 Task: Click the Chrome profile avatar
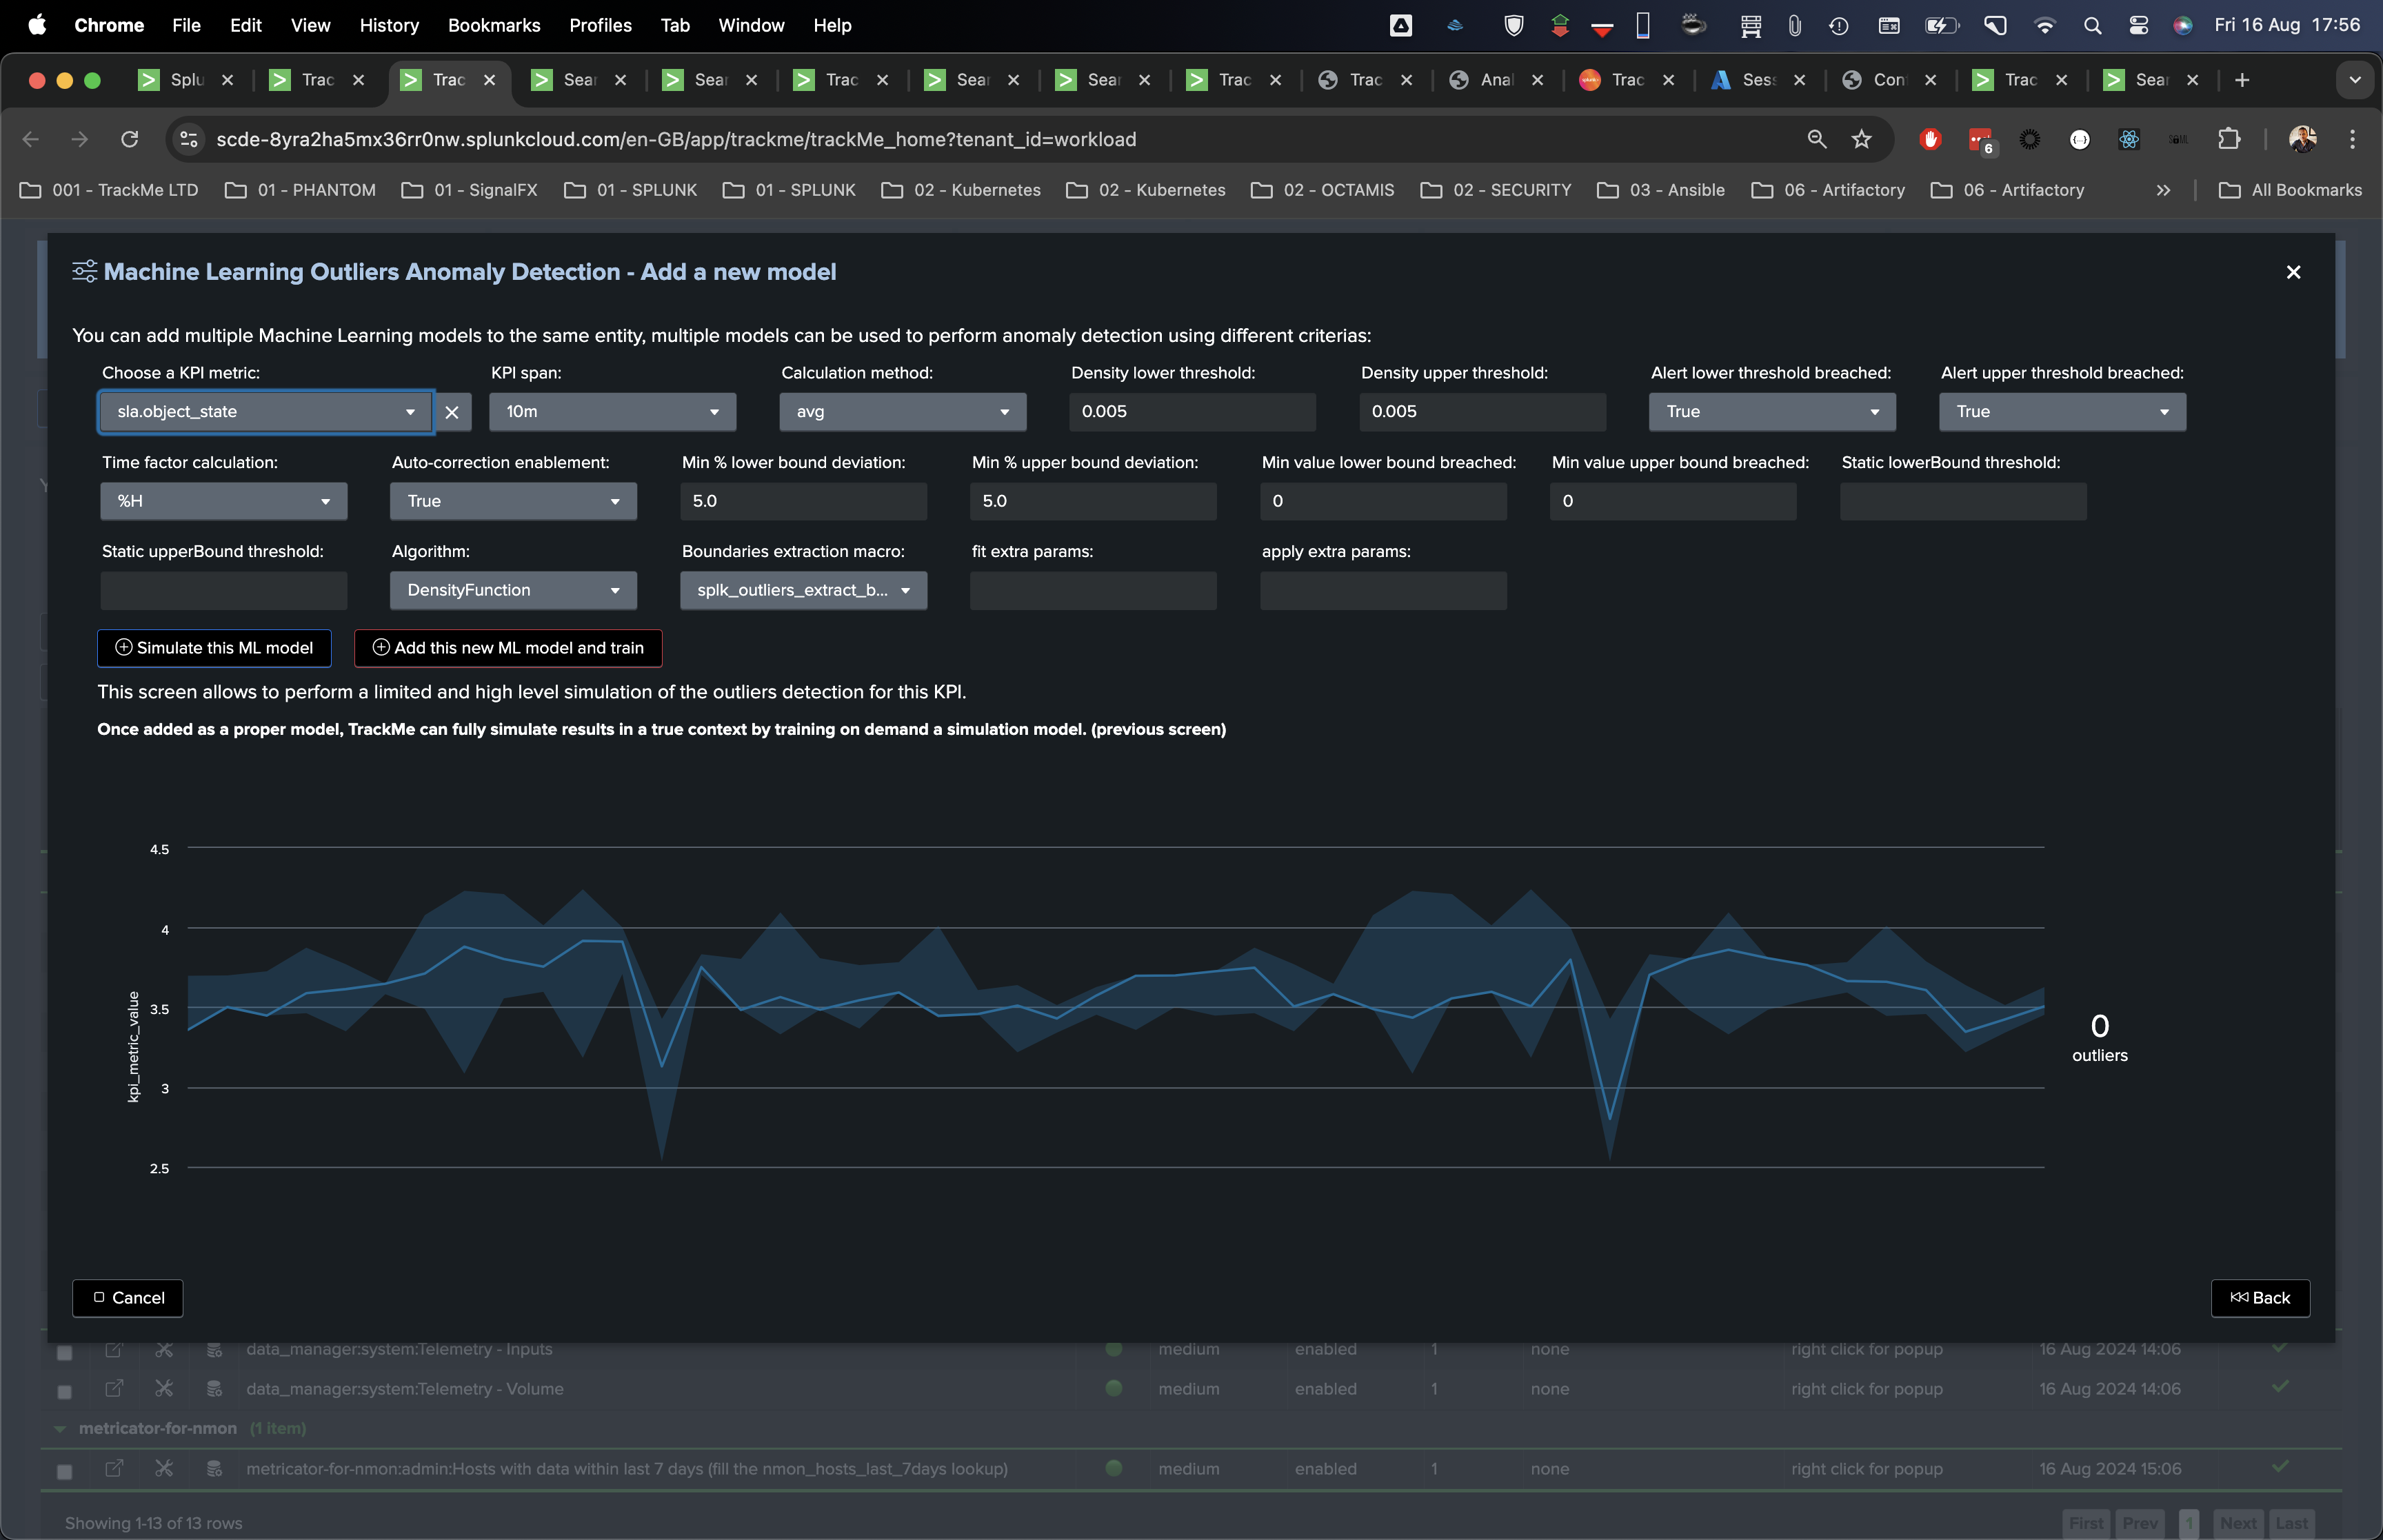coord(2302,139)
